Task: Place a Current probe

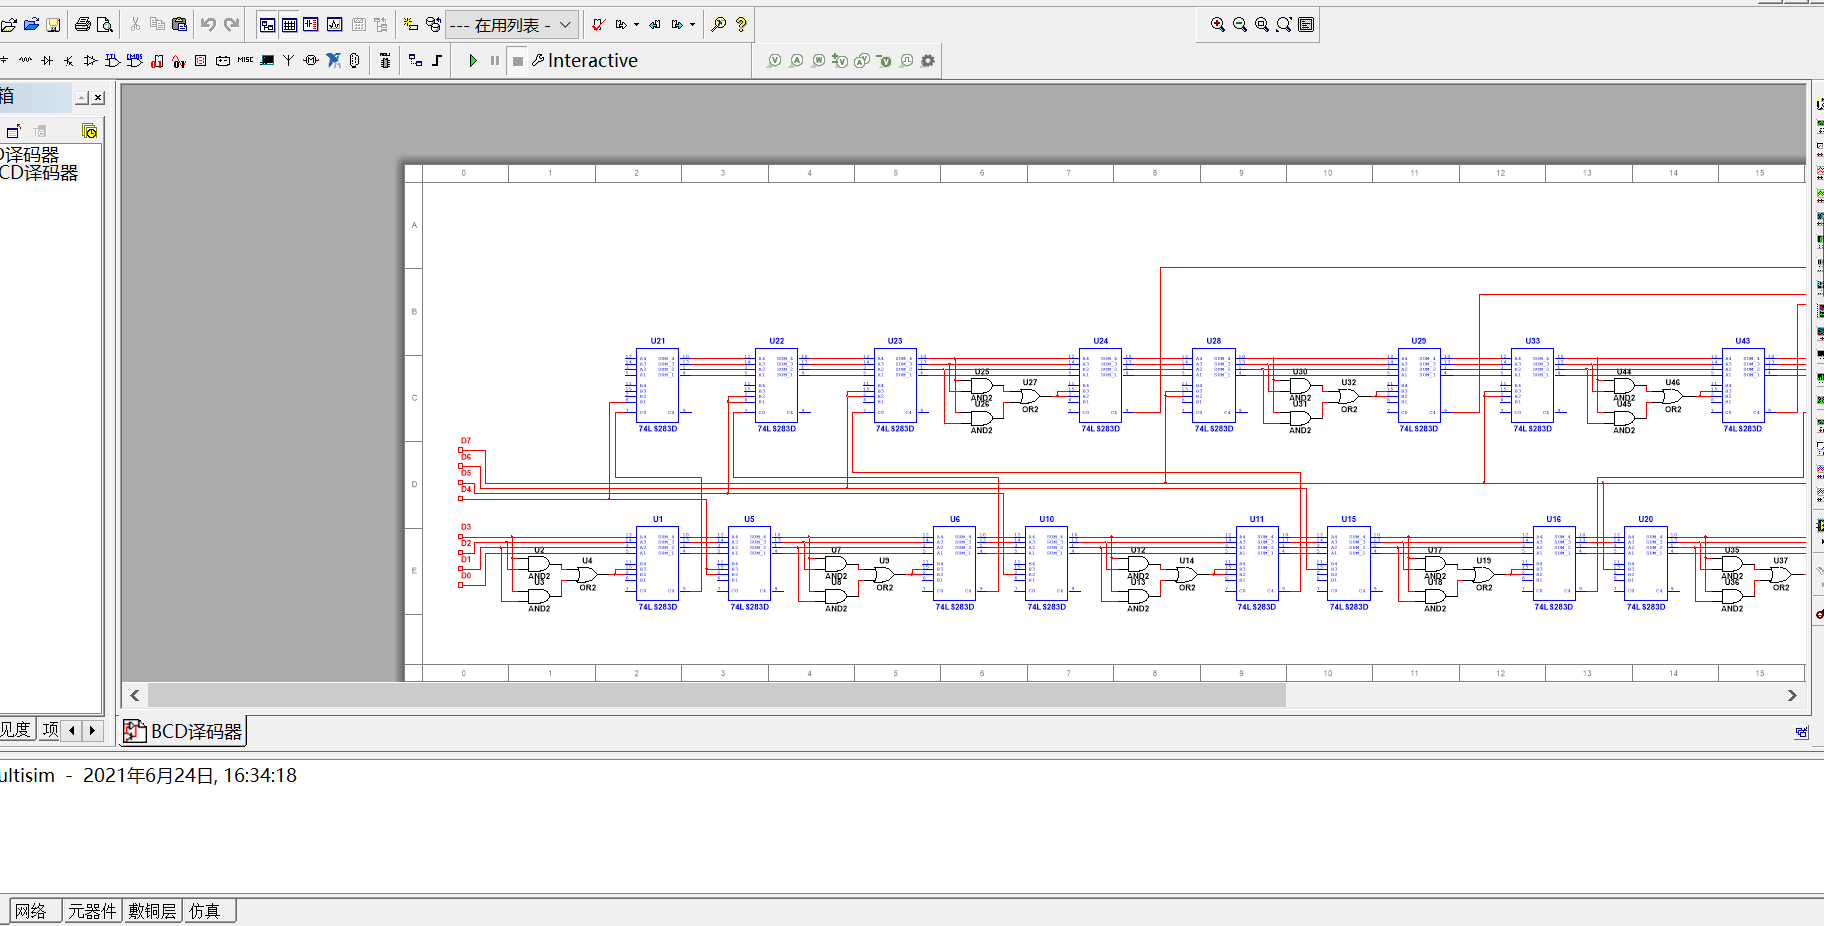Action: pos(796,60)
